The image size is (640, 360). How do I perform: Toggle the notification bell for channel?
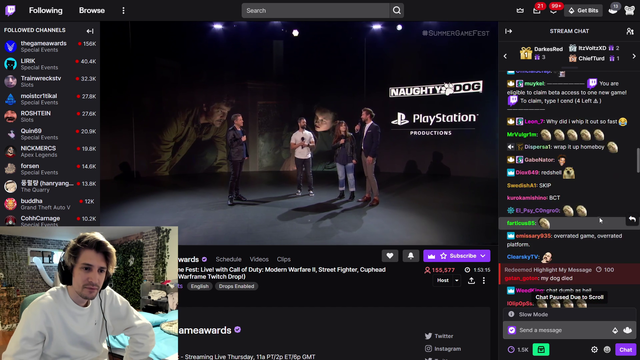click(411, 256)
